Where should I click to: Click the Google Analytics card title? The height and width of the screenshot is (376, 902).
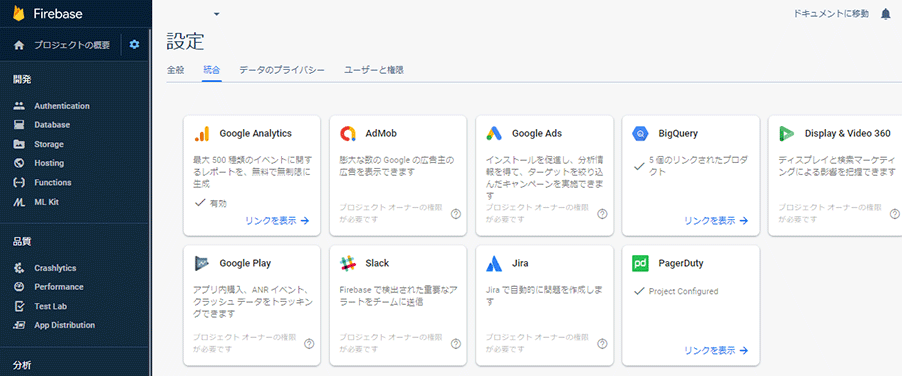point(255,133)
